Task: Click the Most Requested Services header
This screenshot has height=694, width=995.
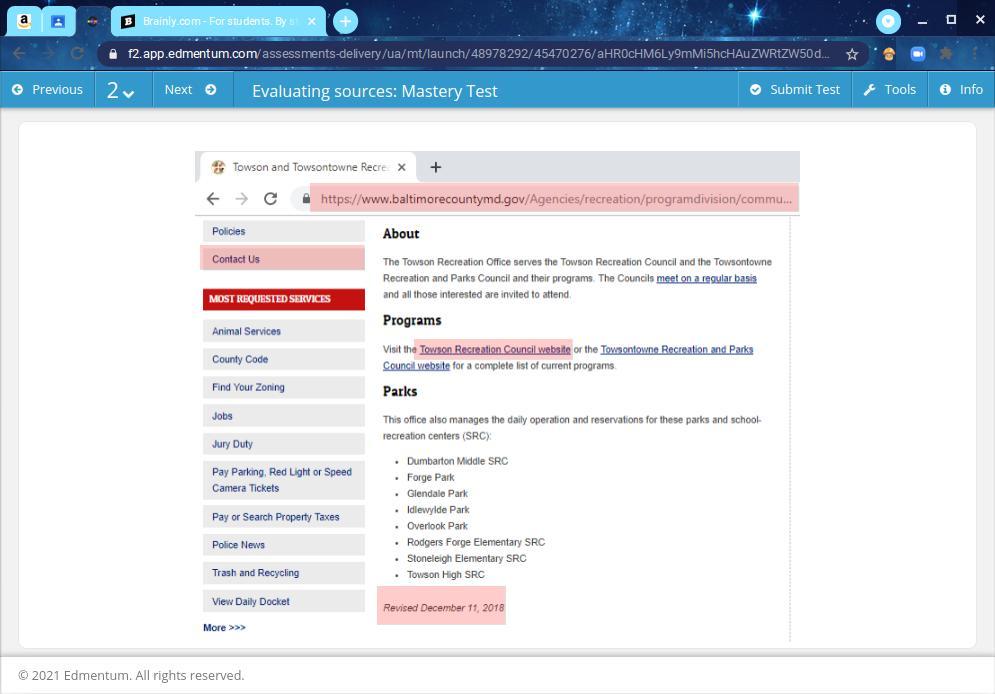Action: click(284, 299)
